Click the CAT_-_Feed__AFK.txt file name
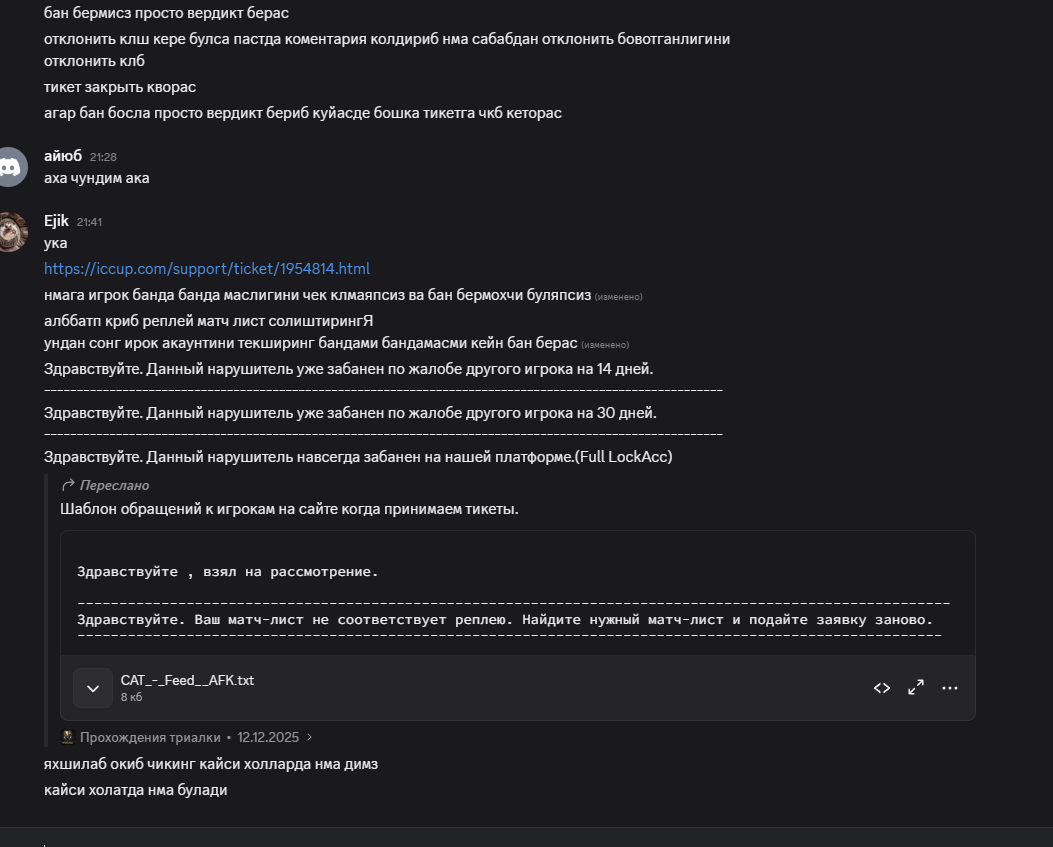This screenshot has width=1053, height=847. [187, 680]
